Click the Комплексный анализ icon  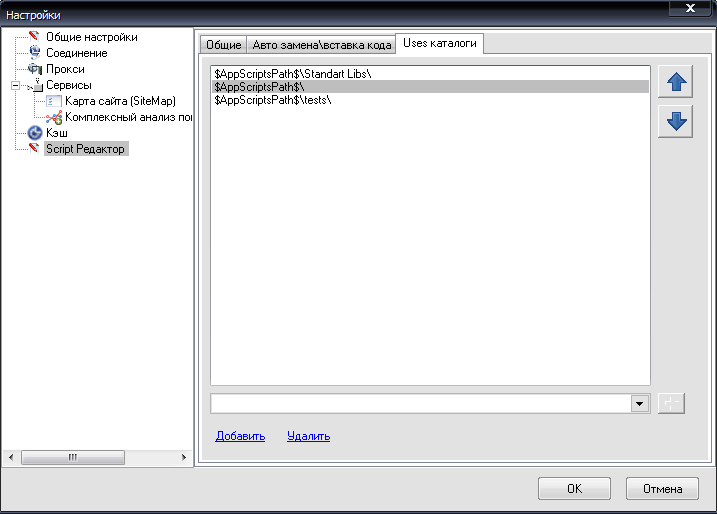[54, 117]
